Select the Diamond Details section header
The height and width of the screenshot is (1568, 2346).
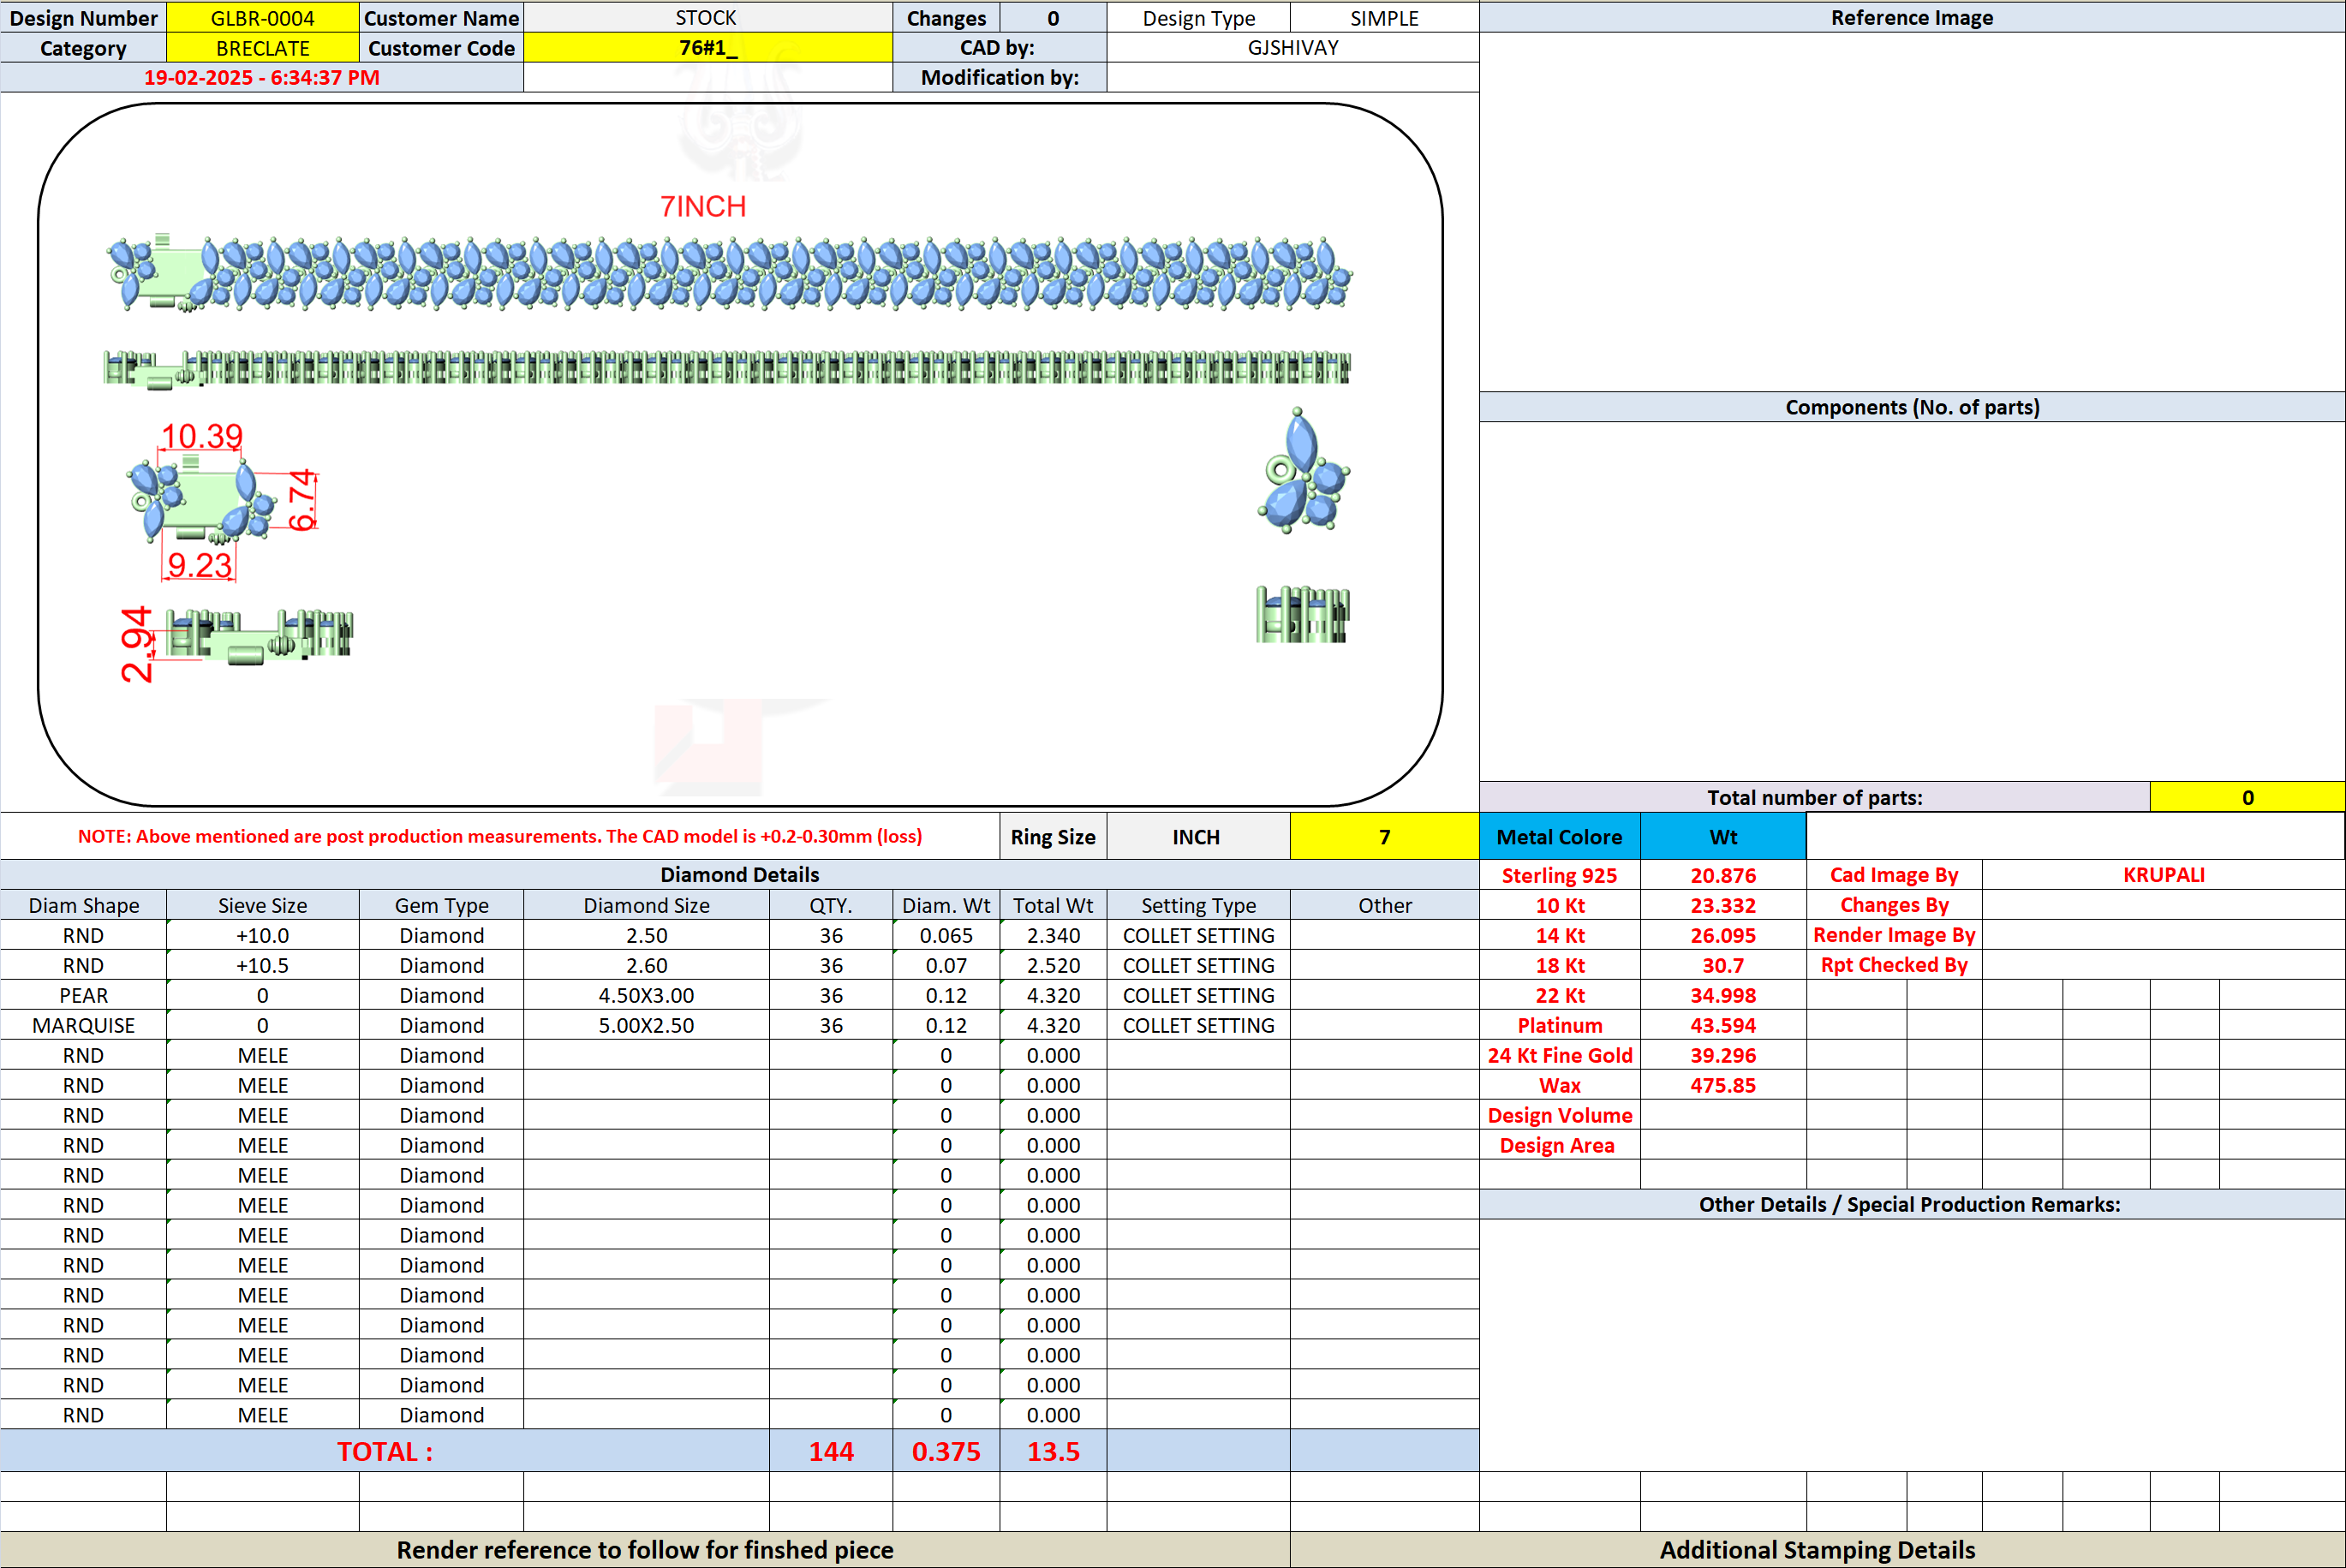[x=739, y=875]
